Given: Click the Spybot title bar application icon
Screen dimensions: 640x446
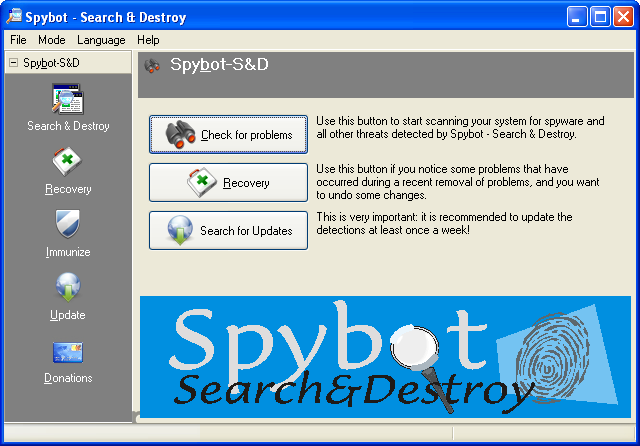Looking at the screenshot, I should (x=14, y=17).
